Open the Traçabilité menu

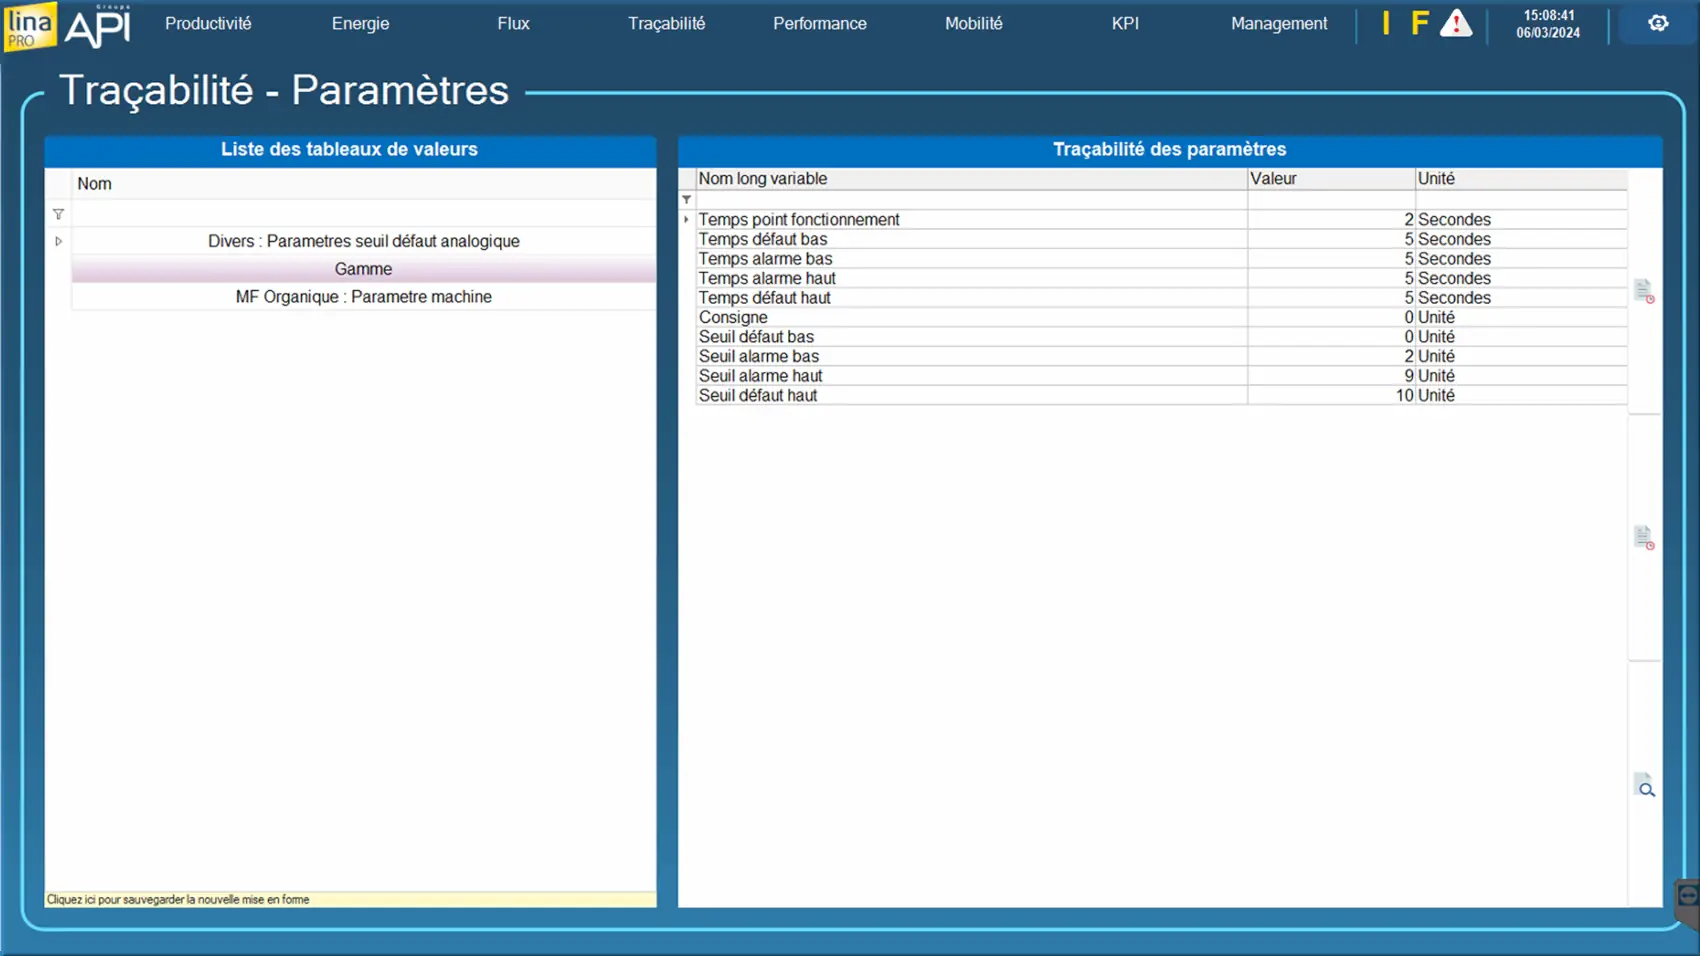(x=666, y=24)
